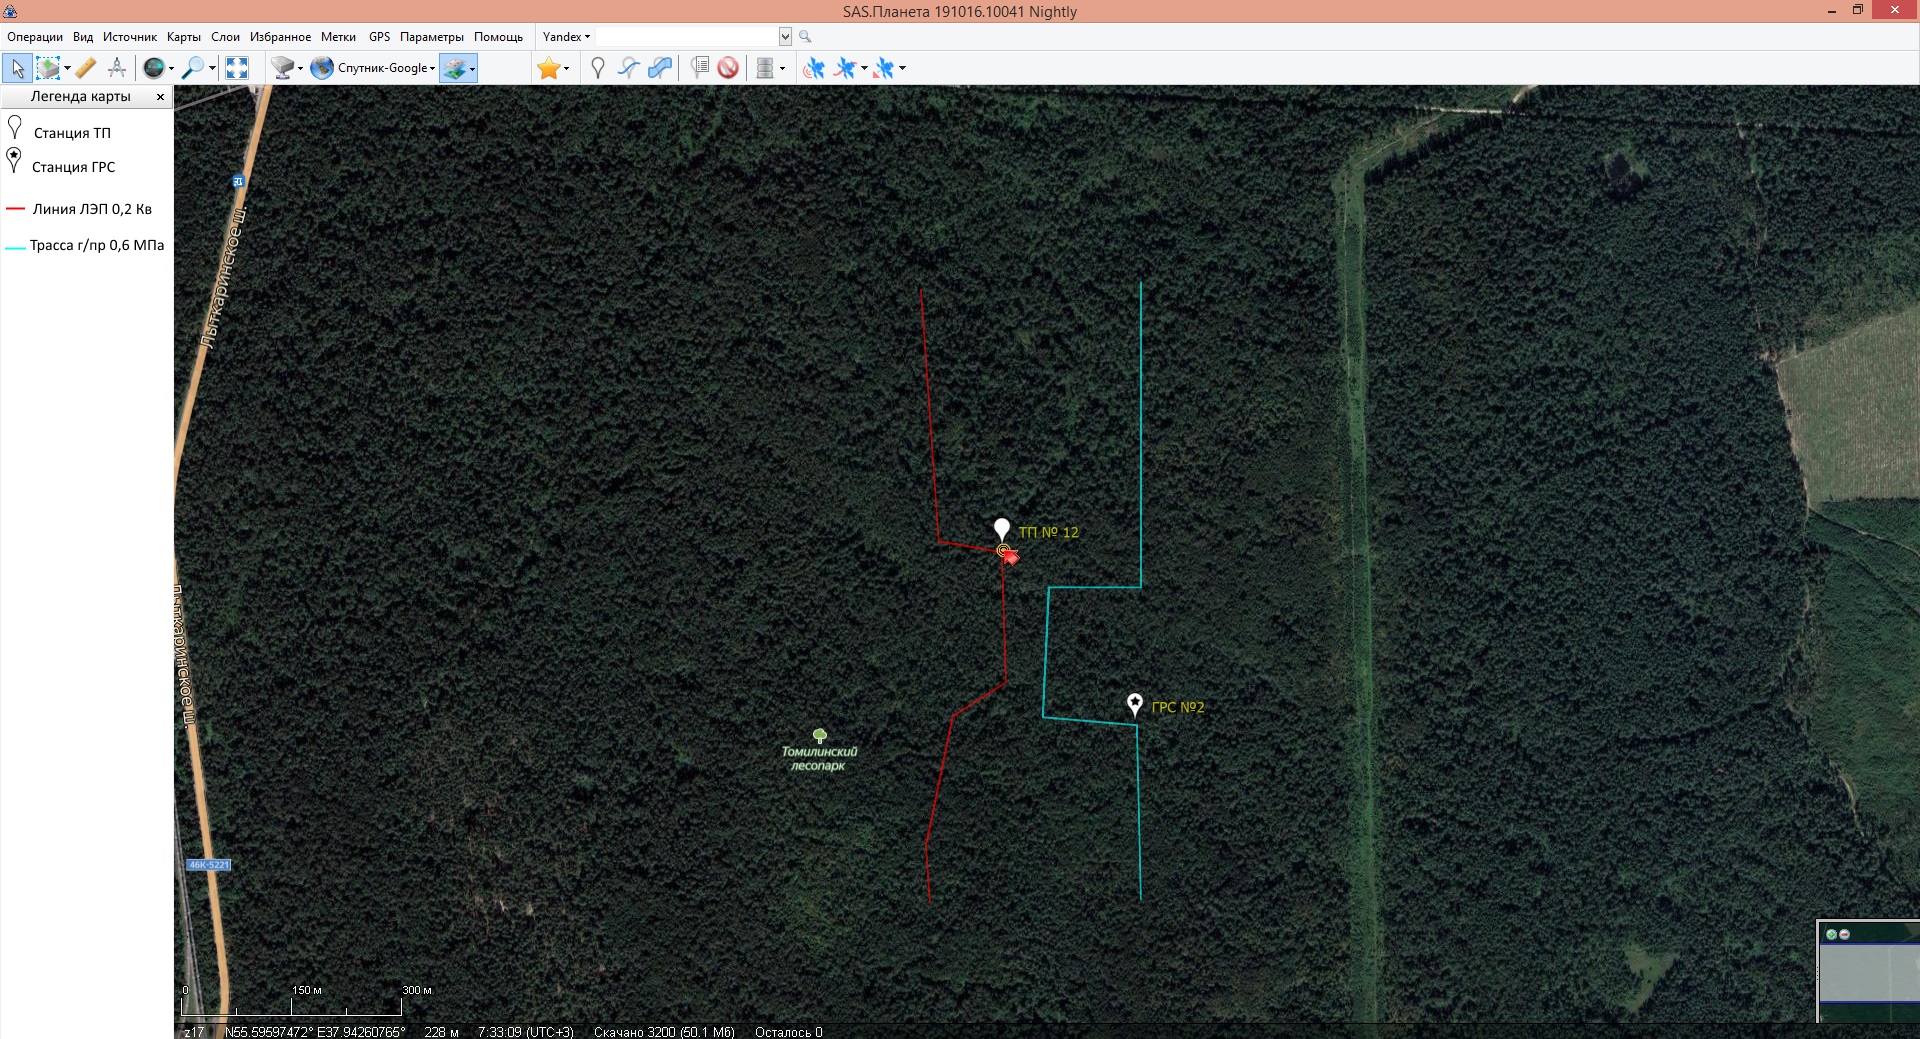
Task: Select the ruler distance measurement tool
Action: (86, 68)
